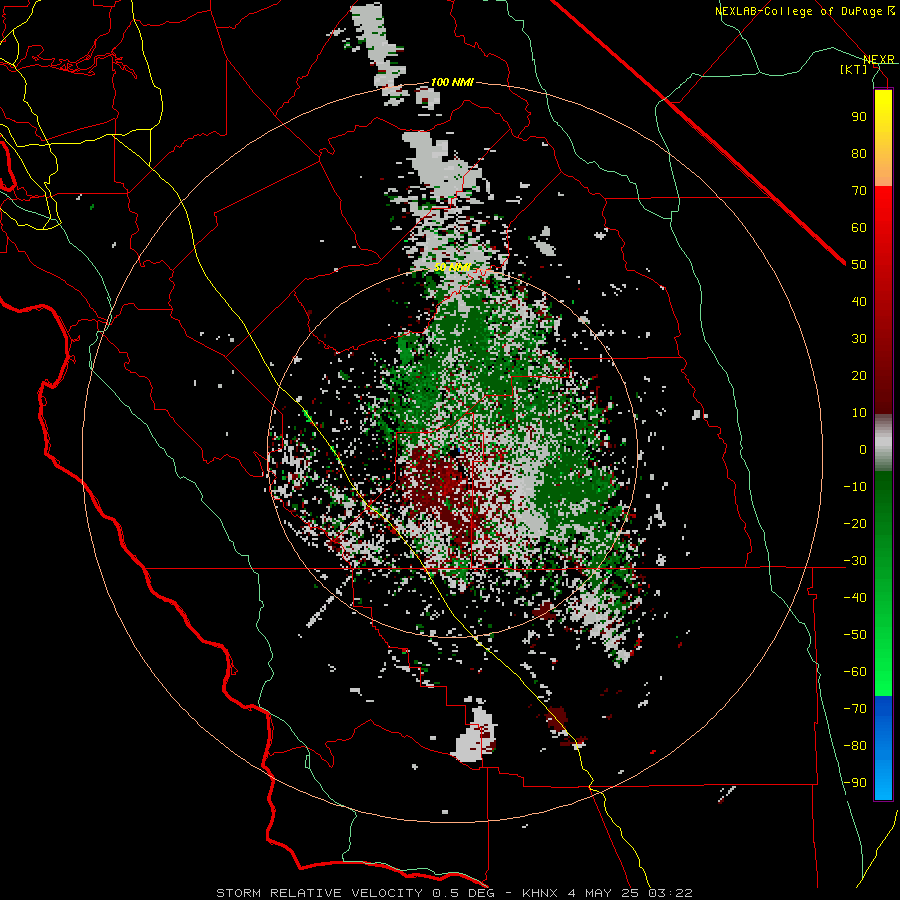Click the -20 value on velocity scale
This screenshot has height=900, width=900.
(855, 524)
